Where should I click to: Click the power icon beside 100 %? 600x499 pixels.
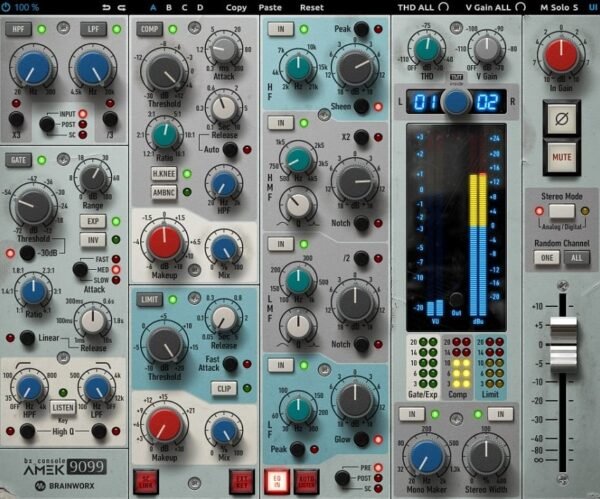(x=5, y=7)
